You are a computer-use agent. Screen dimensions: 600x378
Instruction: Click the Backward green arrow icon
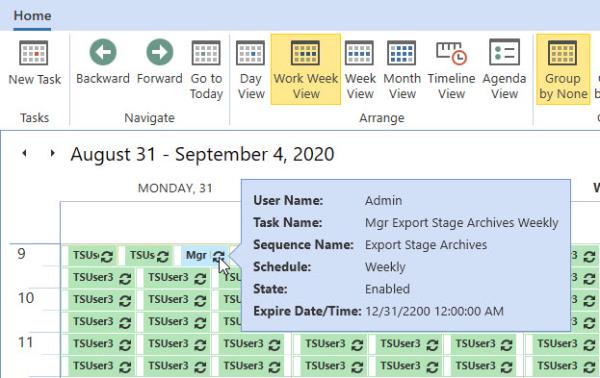(103, 52)
